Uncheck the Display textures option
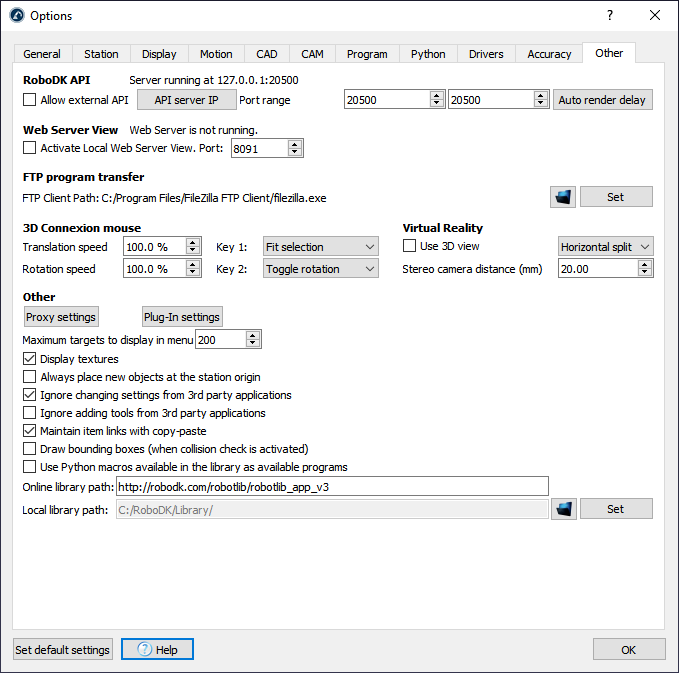 coord(29,359)
